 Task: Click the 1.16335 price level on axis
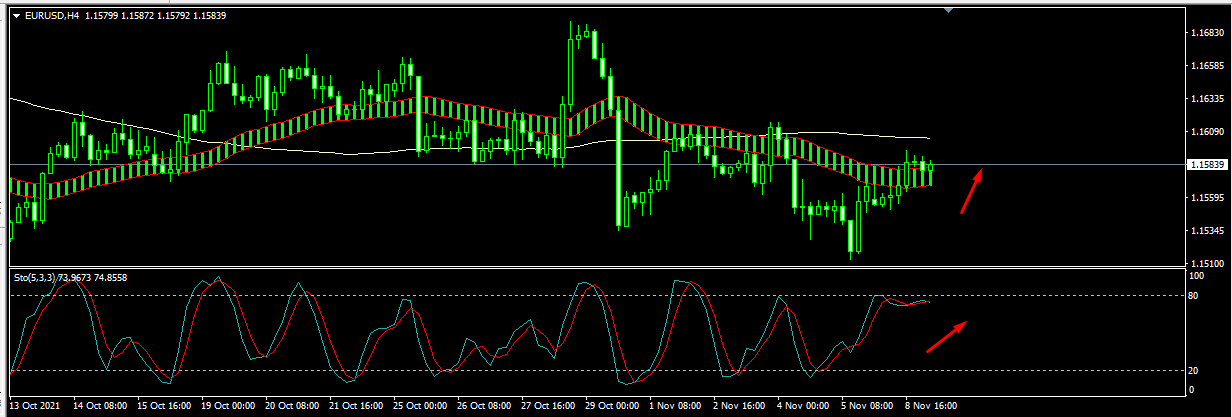(1207, 99)
